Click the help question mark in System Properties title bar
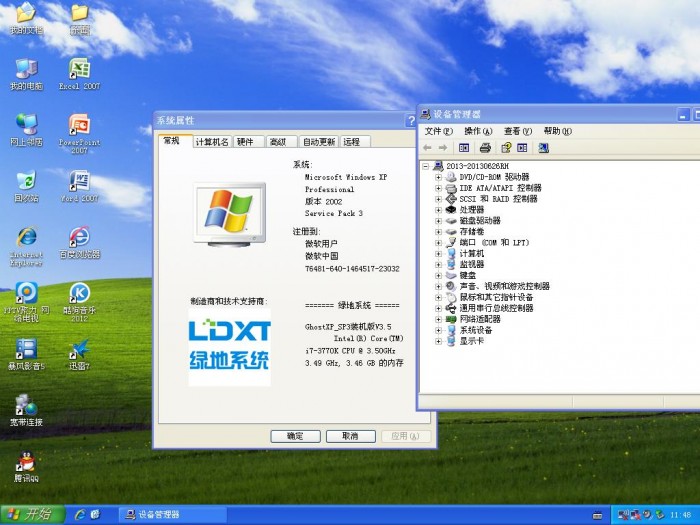Image resolution: width=700 pixels, height=525 pixels. (x=410, y=121)
